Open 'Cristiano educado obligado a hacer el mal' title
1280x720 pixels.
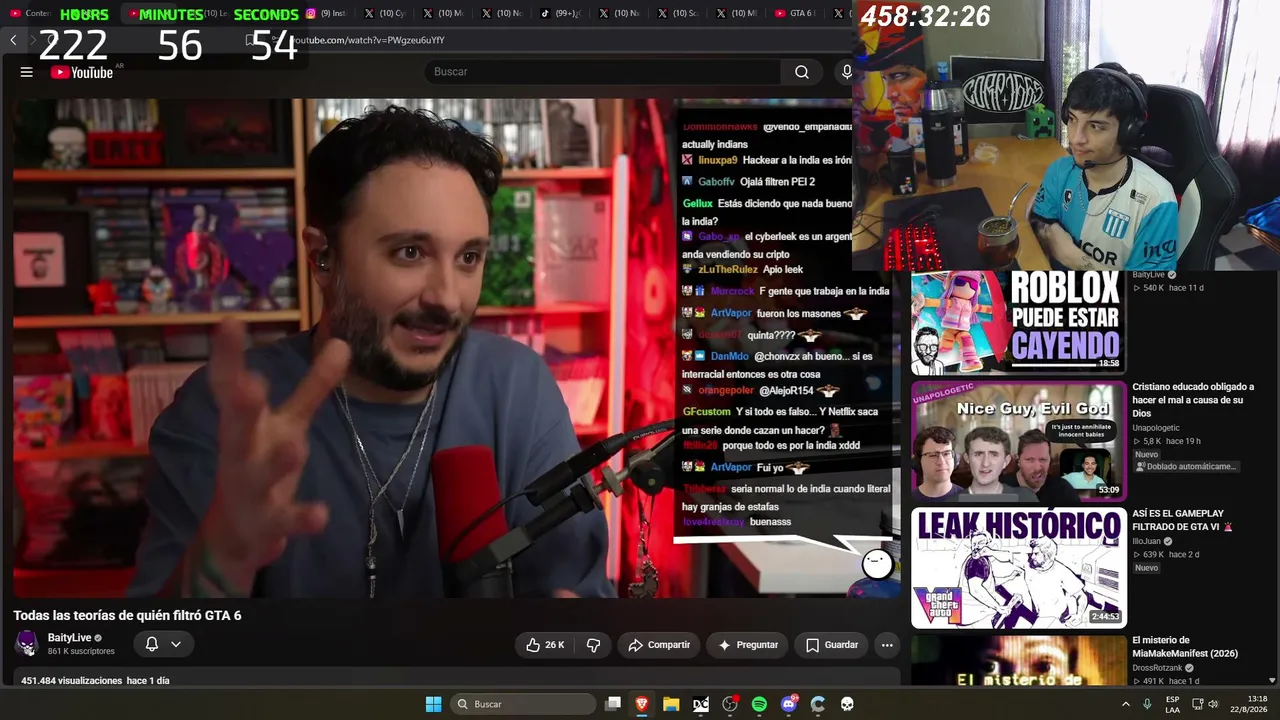click(x=1193, y=400)
